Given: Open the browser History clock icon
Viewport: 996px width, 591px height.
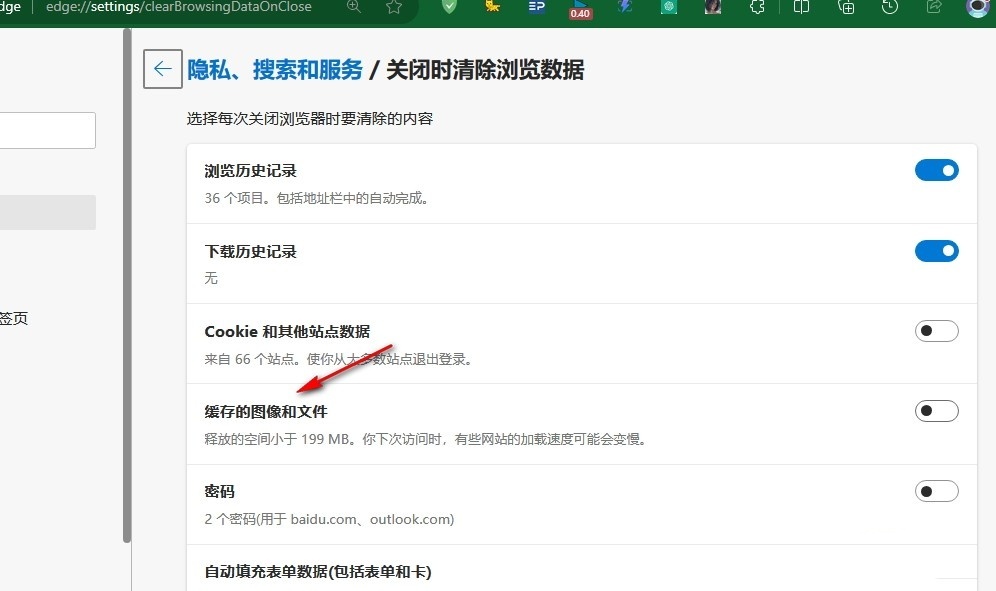Looking at the screenshot, I should click(890, 7).
